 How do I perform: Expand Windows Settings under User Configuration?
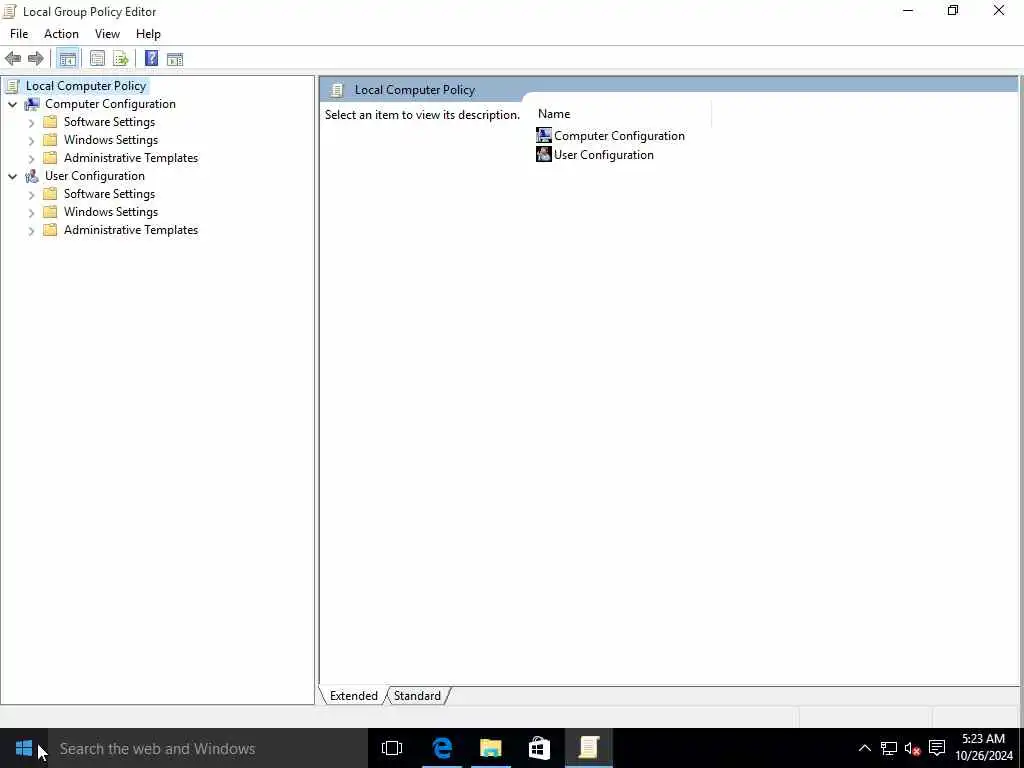31,212
